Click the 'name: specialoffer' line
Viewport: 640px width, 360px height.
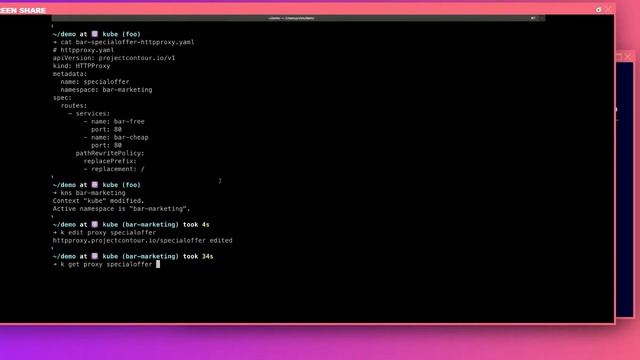click(95, 82)
